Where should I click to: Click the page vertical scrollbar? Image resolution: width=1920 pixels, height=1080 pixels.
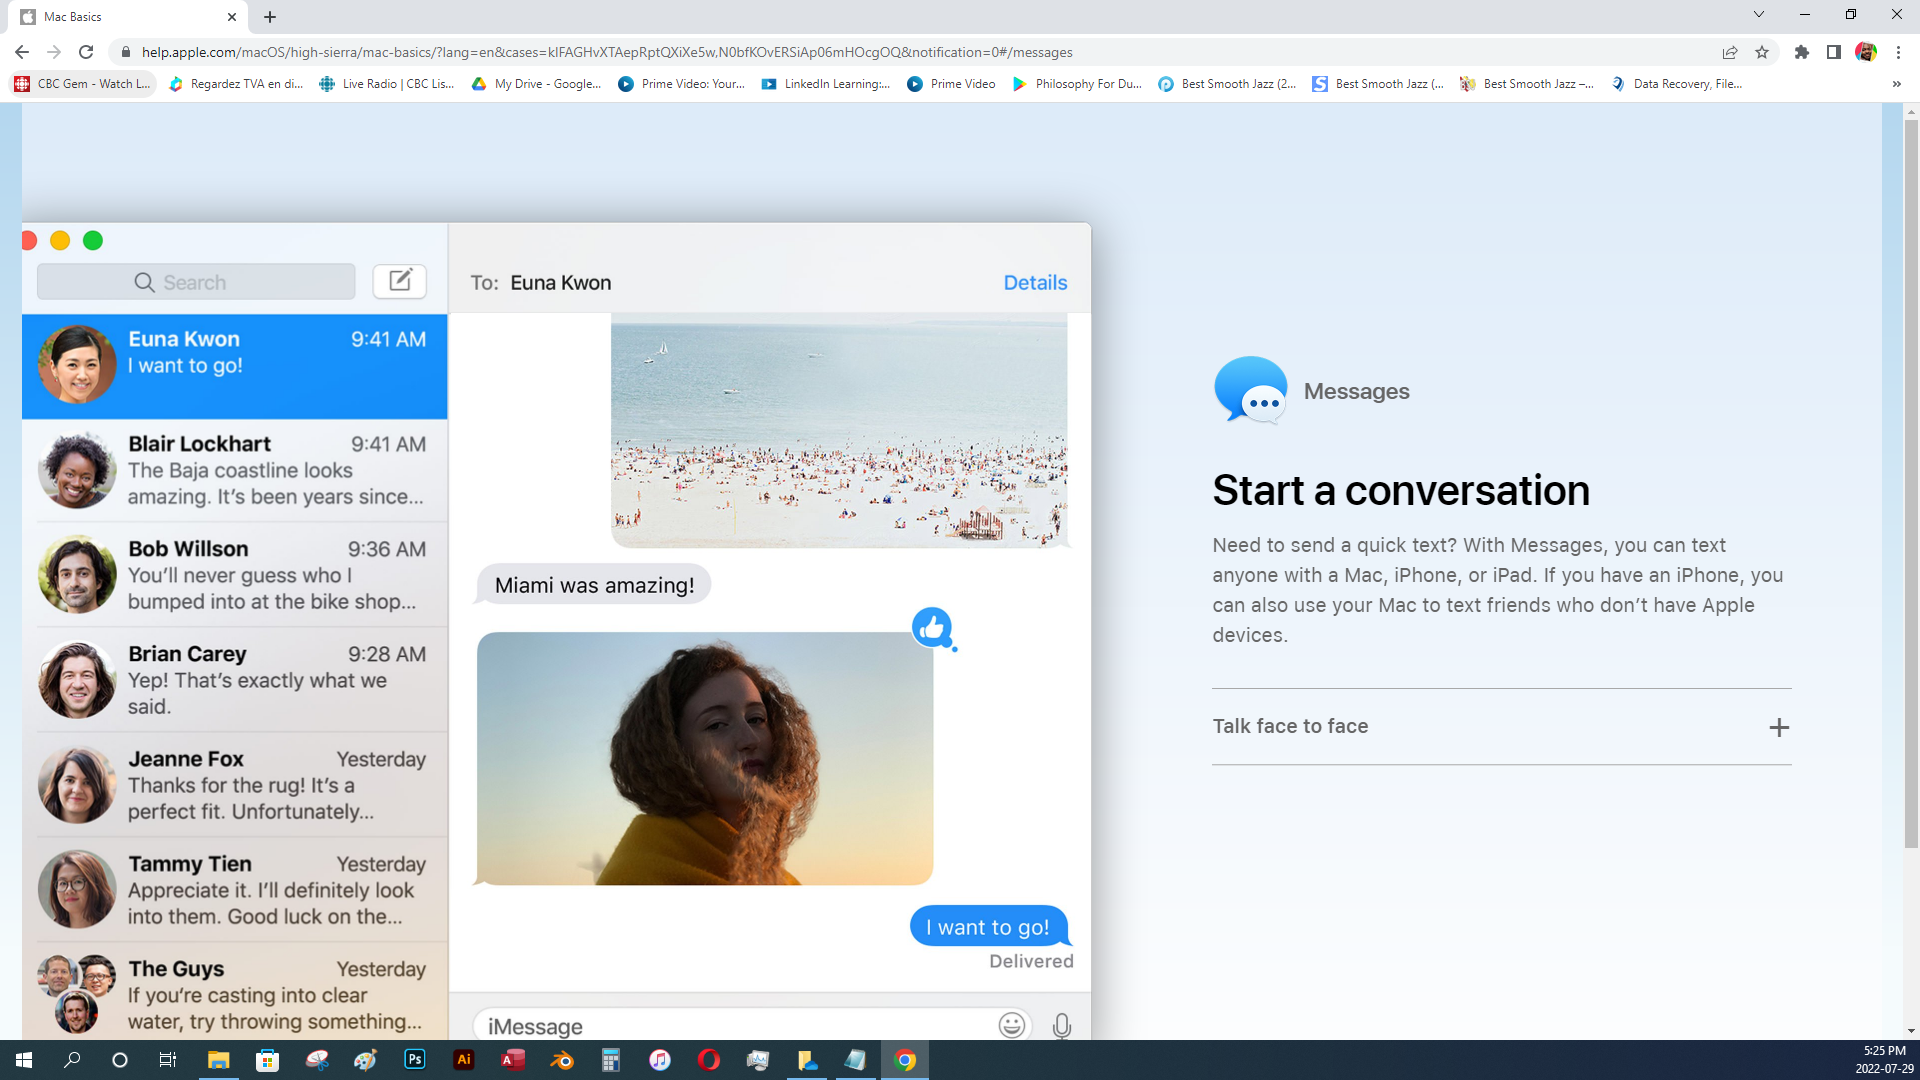1911,480
